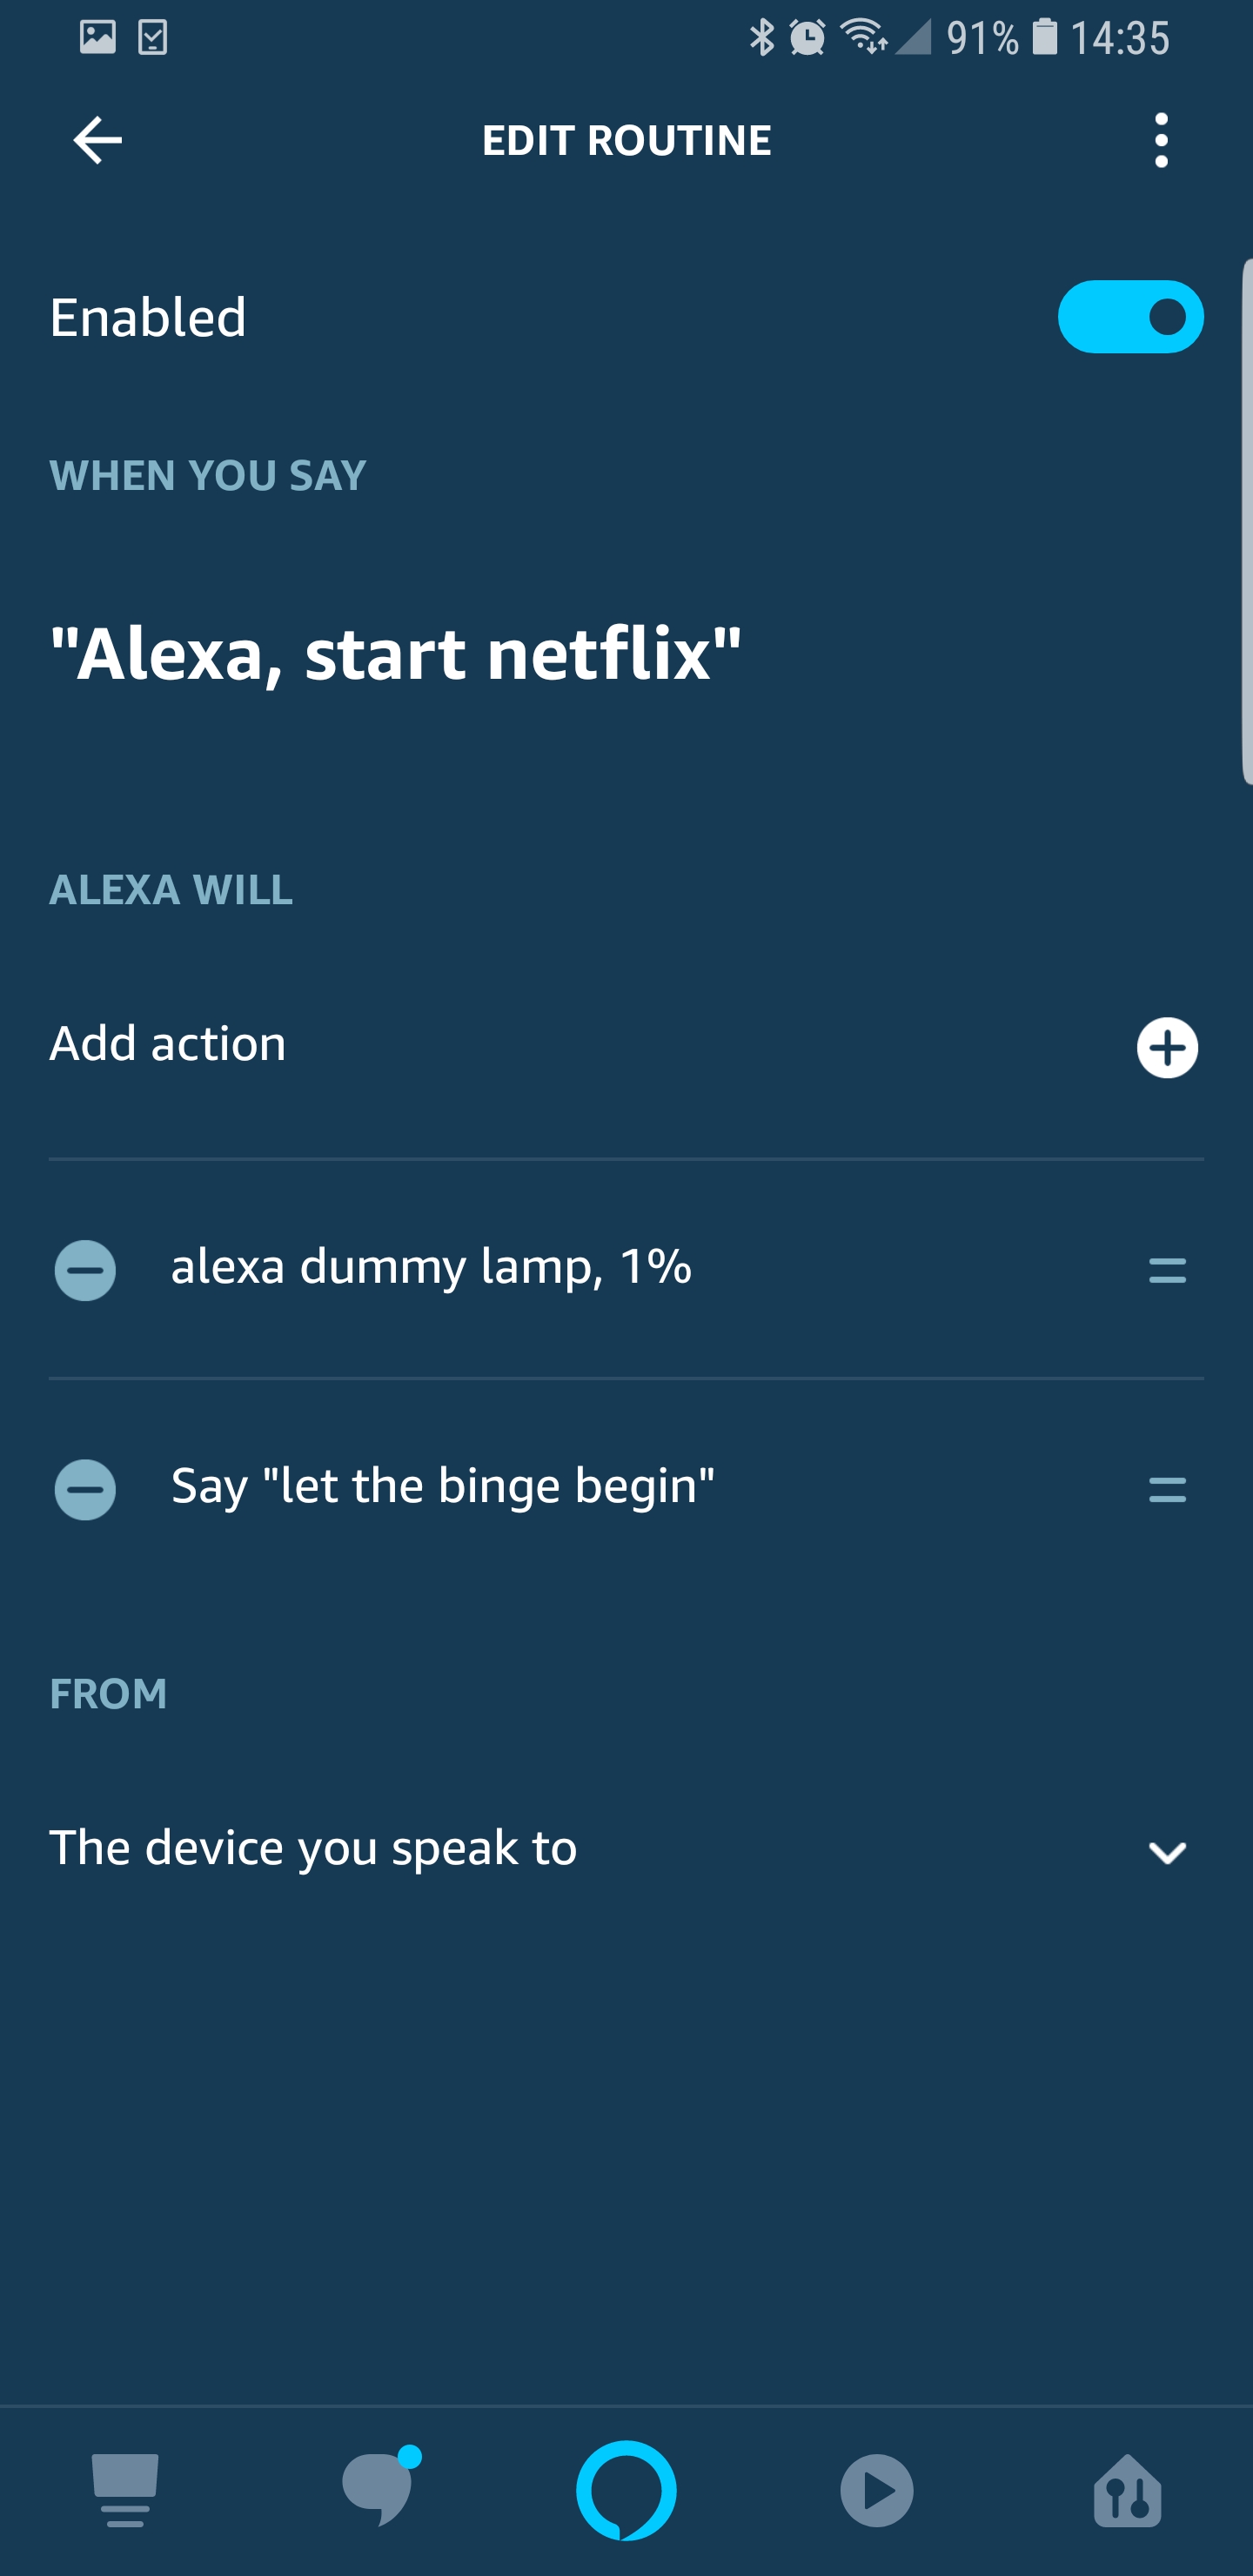The height and width of the screenshot is (2576, 1253).
Task: Remove the Say "let the binge begin" action
Action: pos(85,1489)
